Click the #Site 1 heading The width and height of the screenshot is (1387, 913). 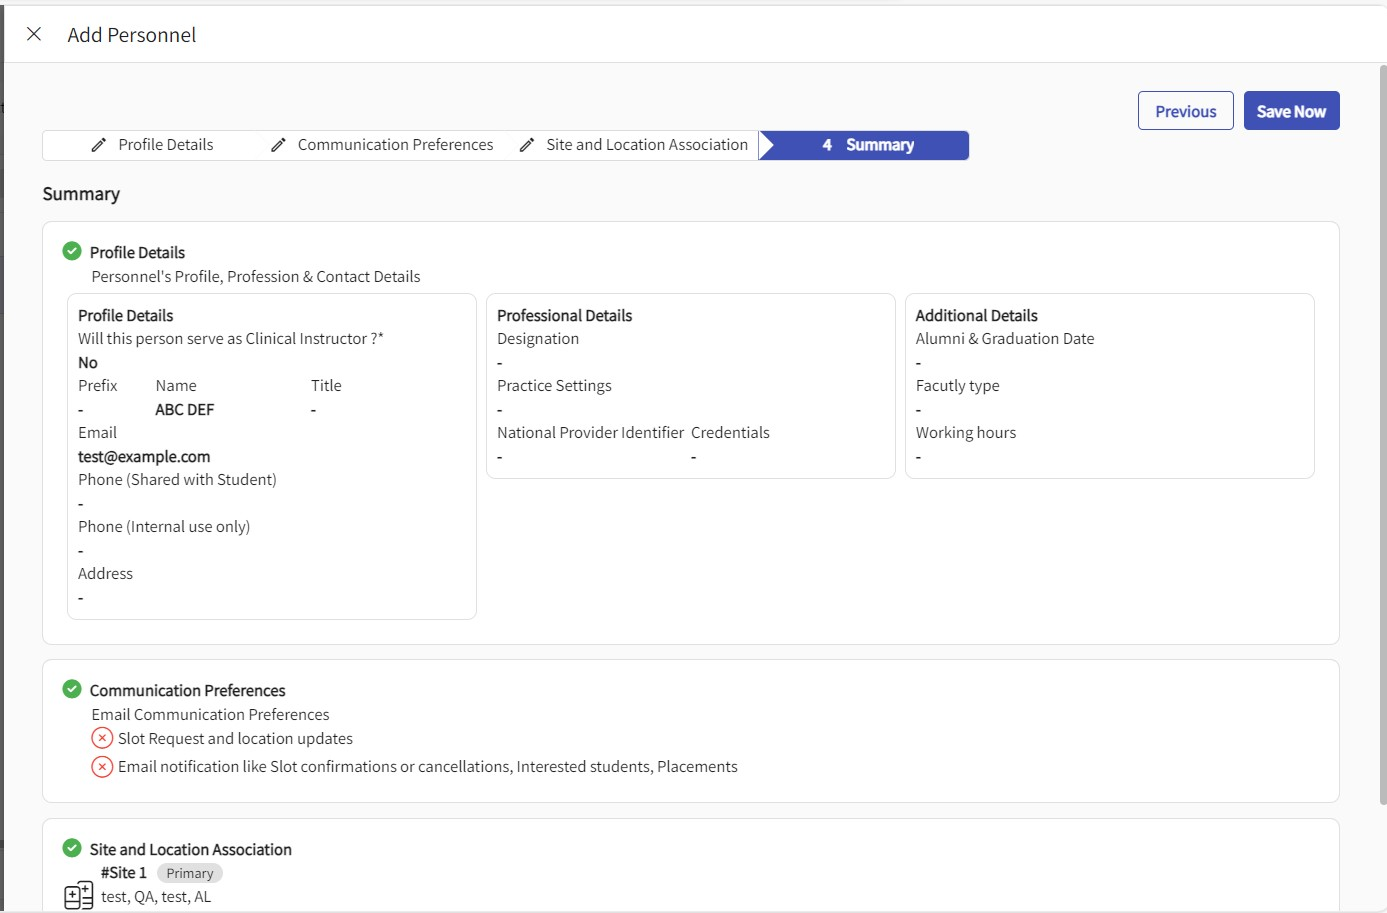[x=124, y=873]
